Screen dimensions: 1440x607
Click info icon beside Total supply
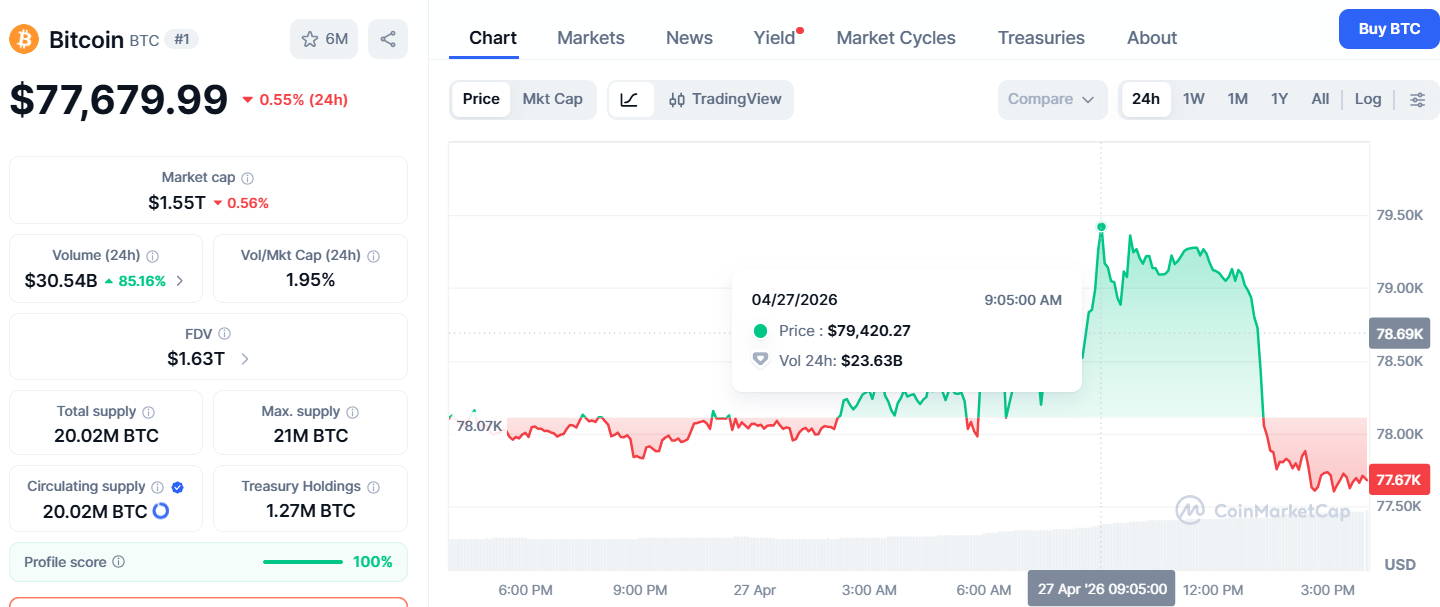pyautogui.click(x=148, y=412)
